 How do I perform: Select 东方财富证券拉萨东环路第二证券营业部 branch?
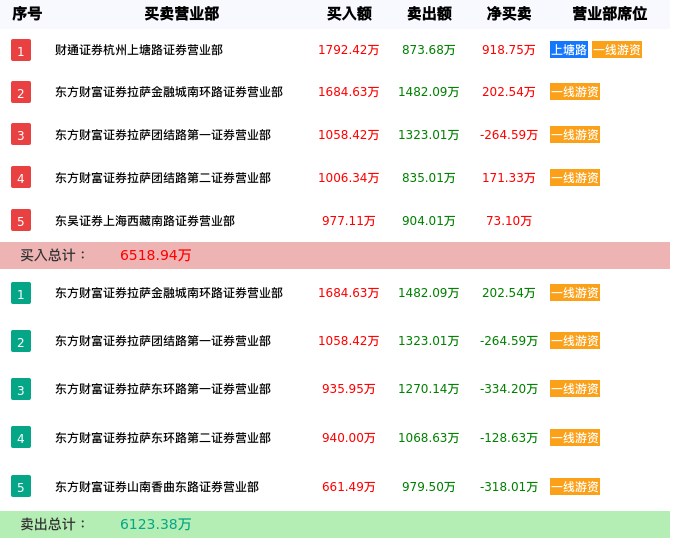click(x=163, y=438)
